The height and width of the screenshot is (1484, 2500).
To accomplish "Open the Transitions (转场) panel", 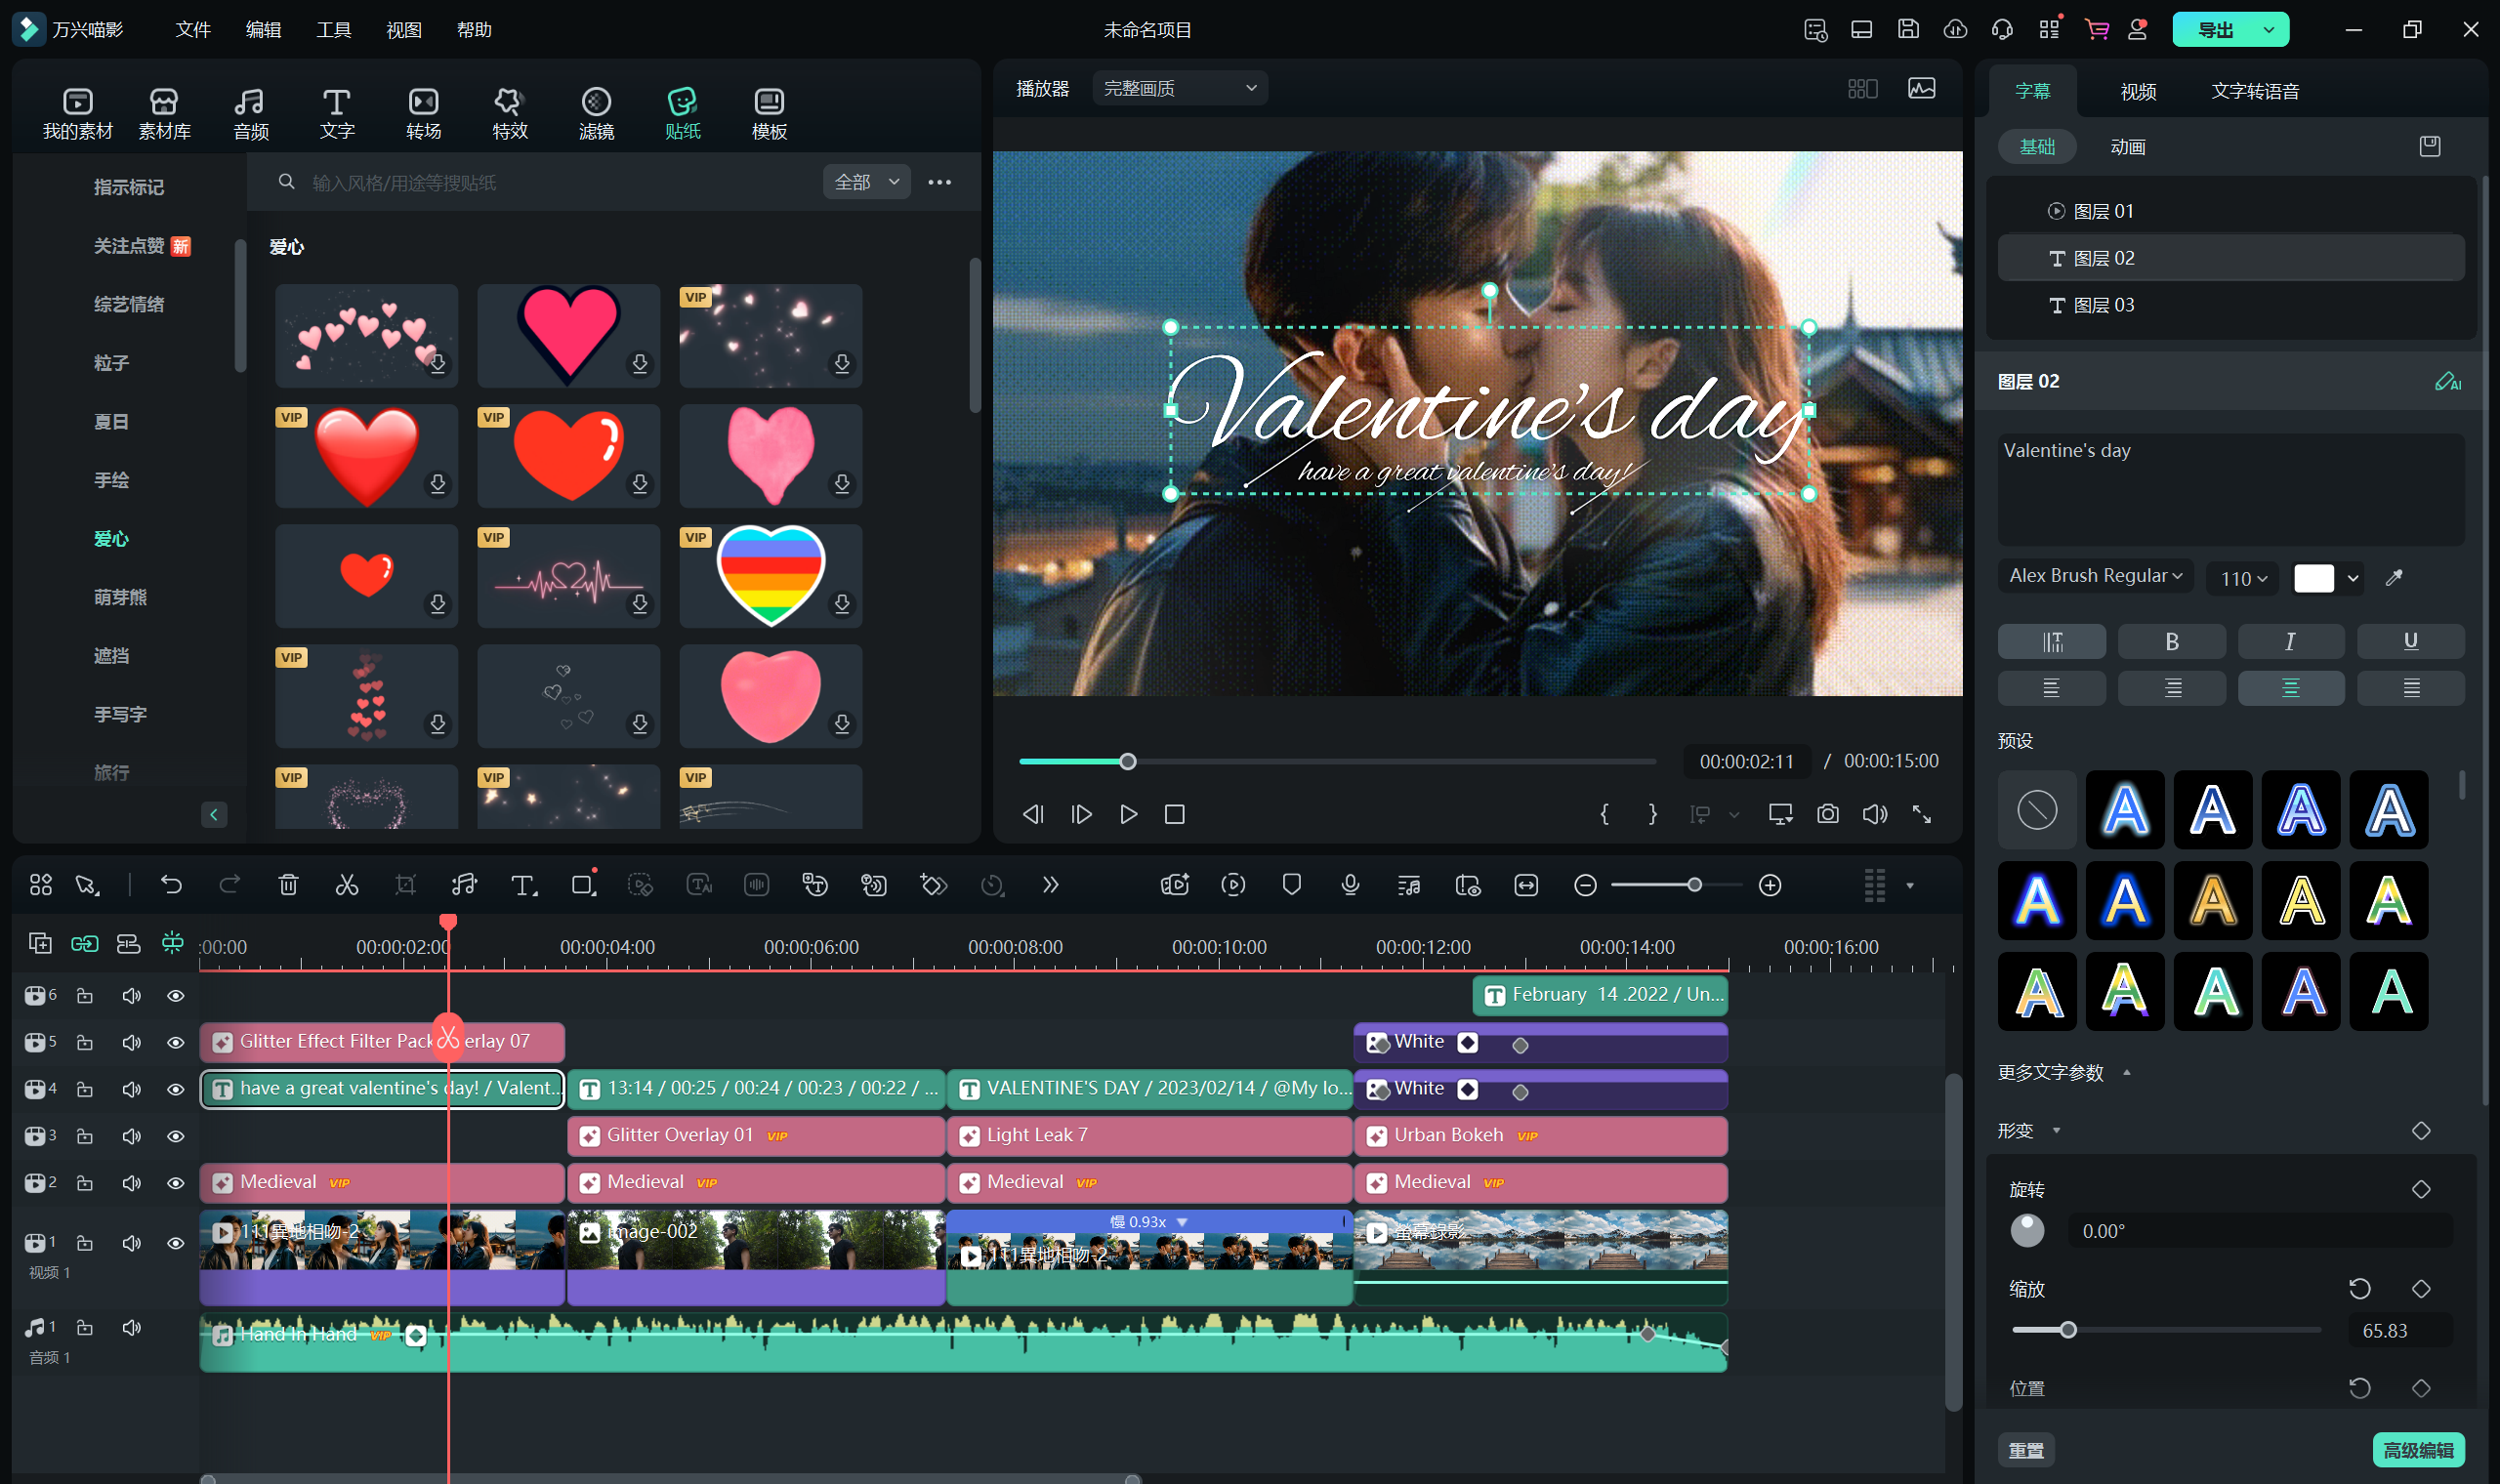I will coord(423,113).
